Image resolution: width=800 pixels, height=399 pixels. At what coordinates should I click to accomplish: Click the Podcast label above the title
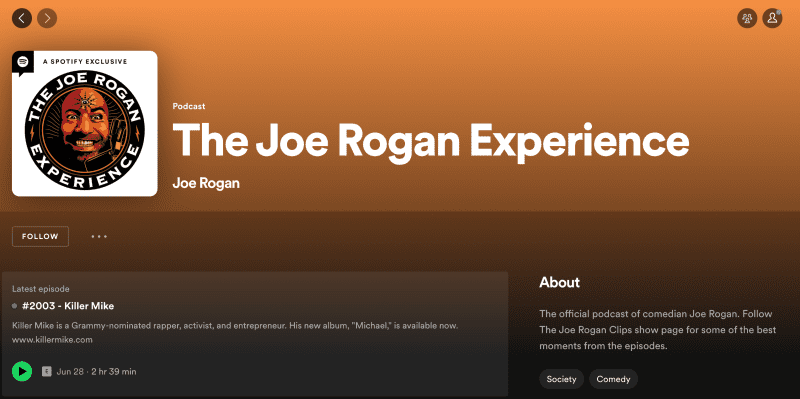point(189,106)
